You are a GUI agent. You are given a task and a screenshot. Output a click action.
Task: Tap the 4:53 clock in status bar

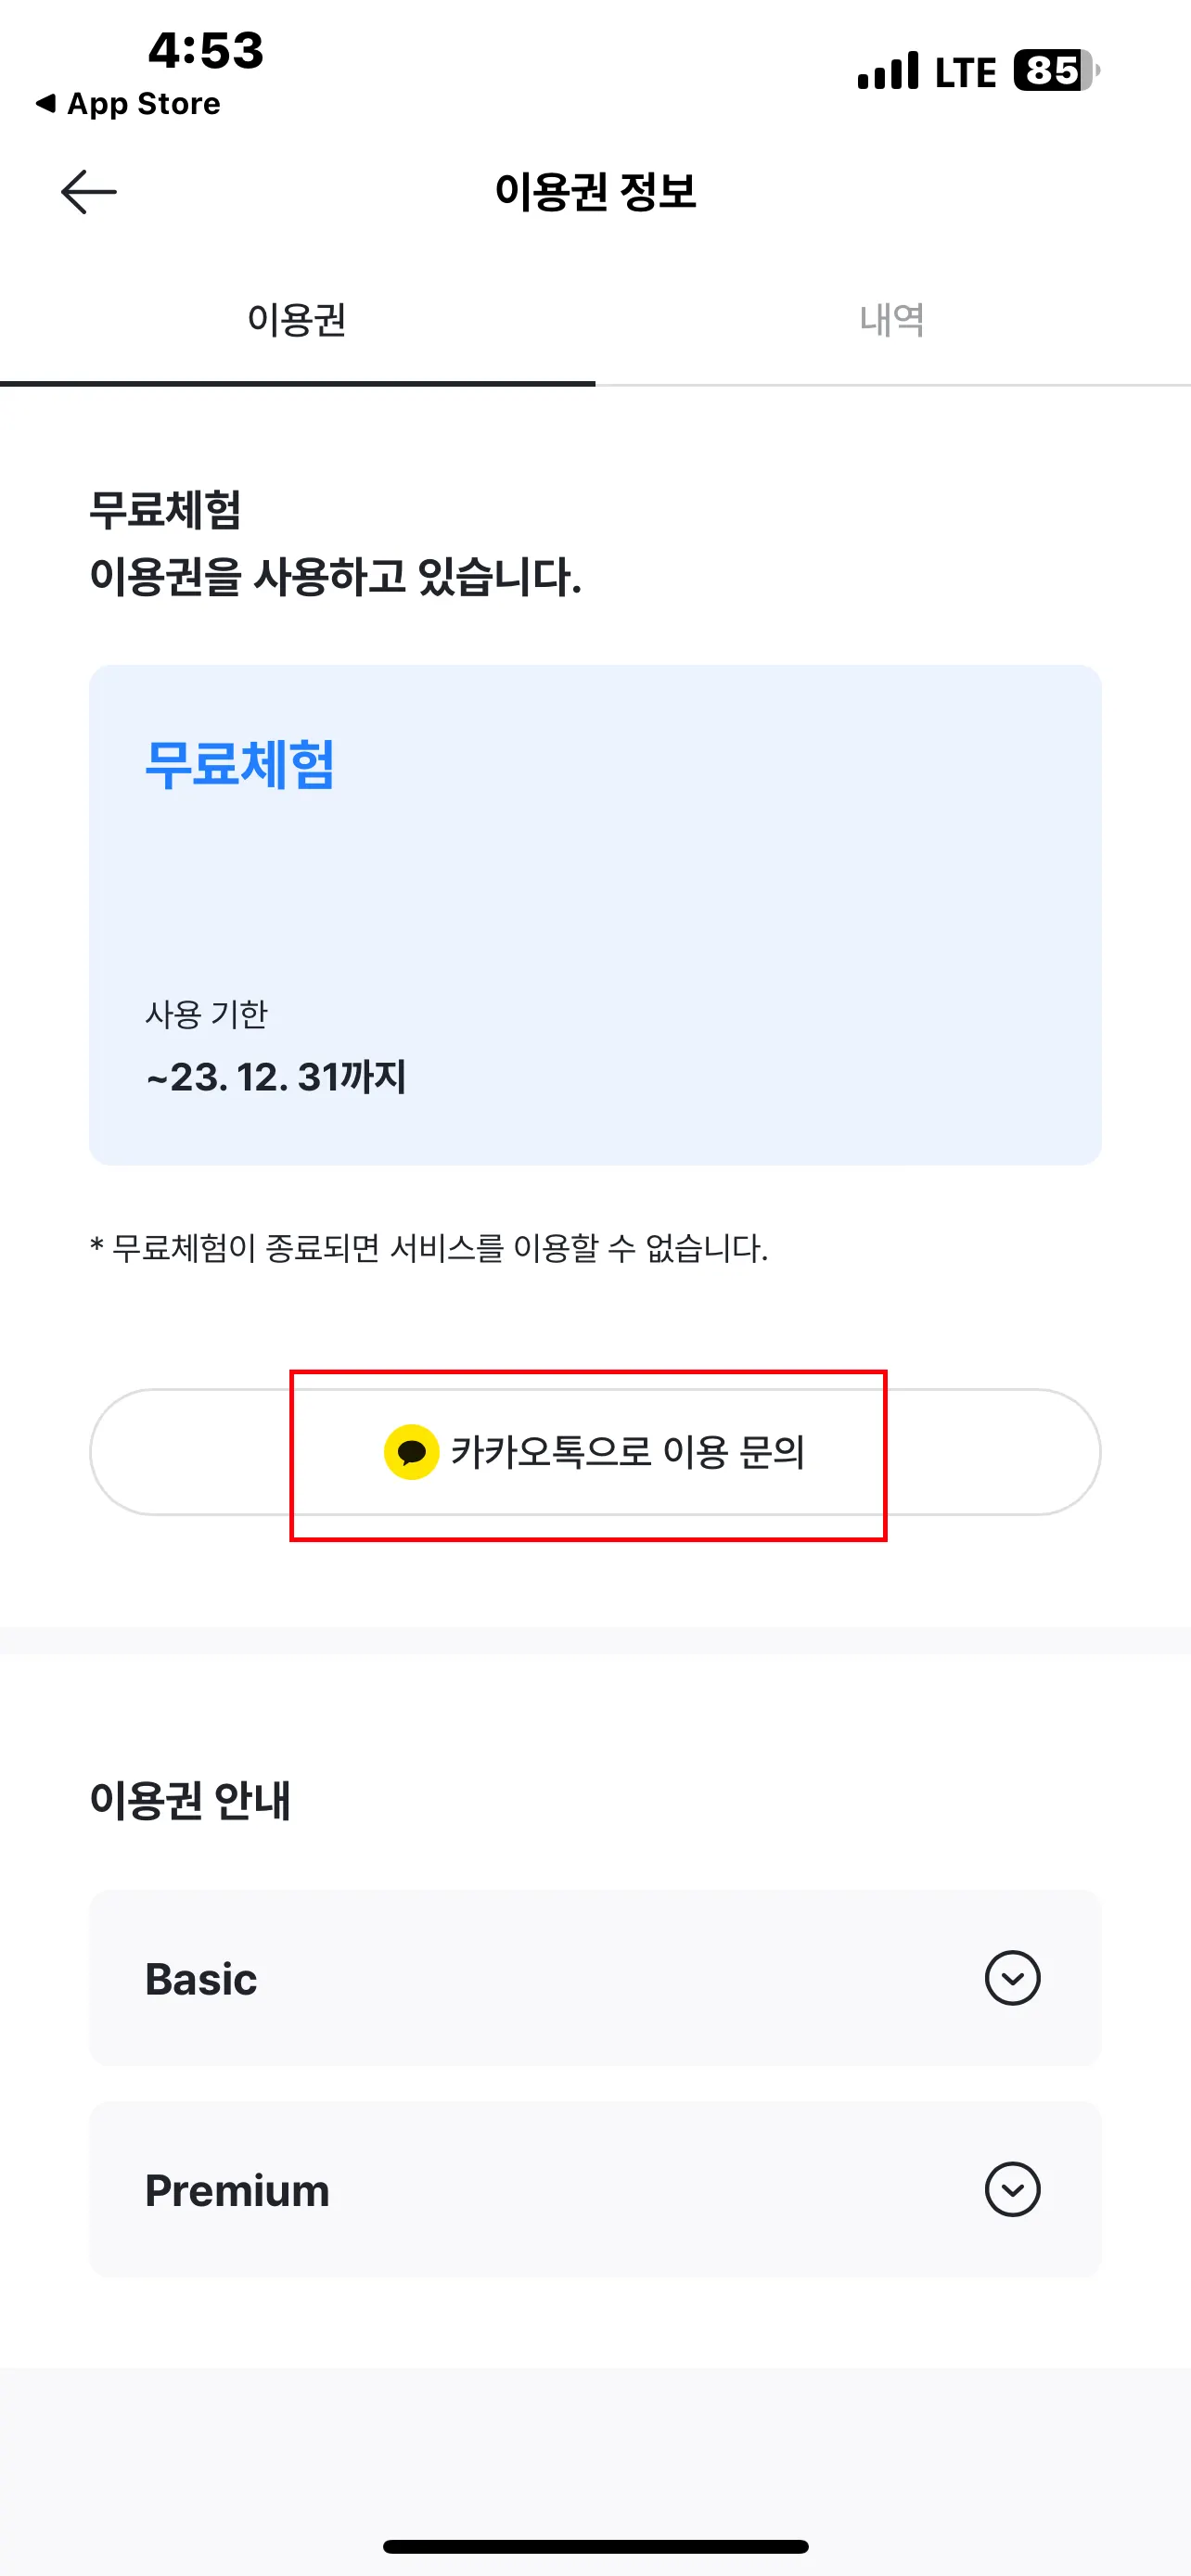pyautogui.click(x=206, y=50)
